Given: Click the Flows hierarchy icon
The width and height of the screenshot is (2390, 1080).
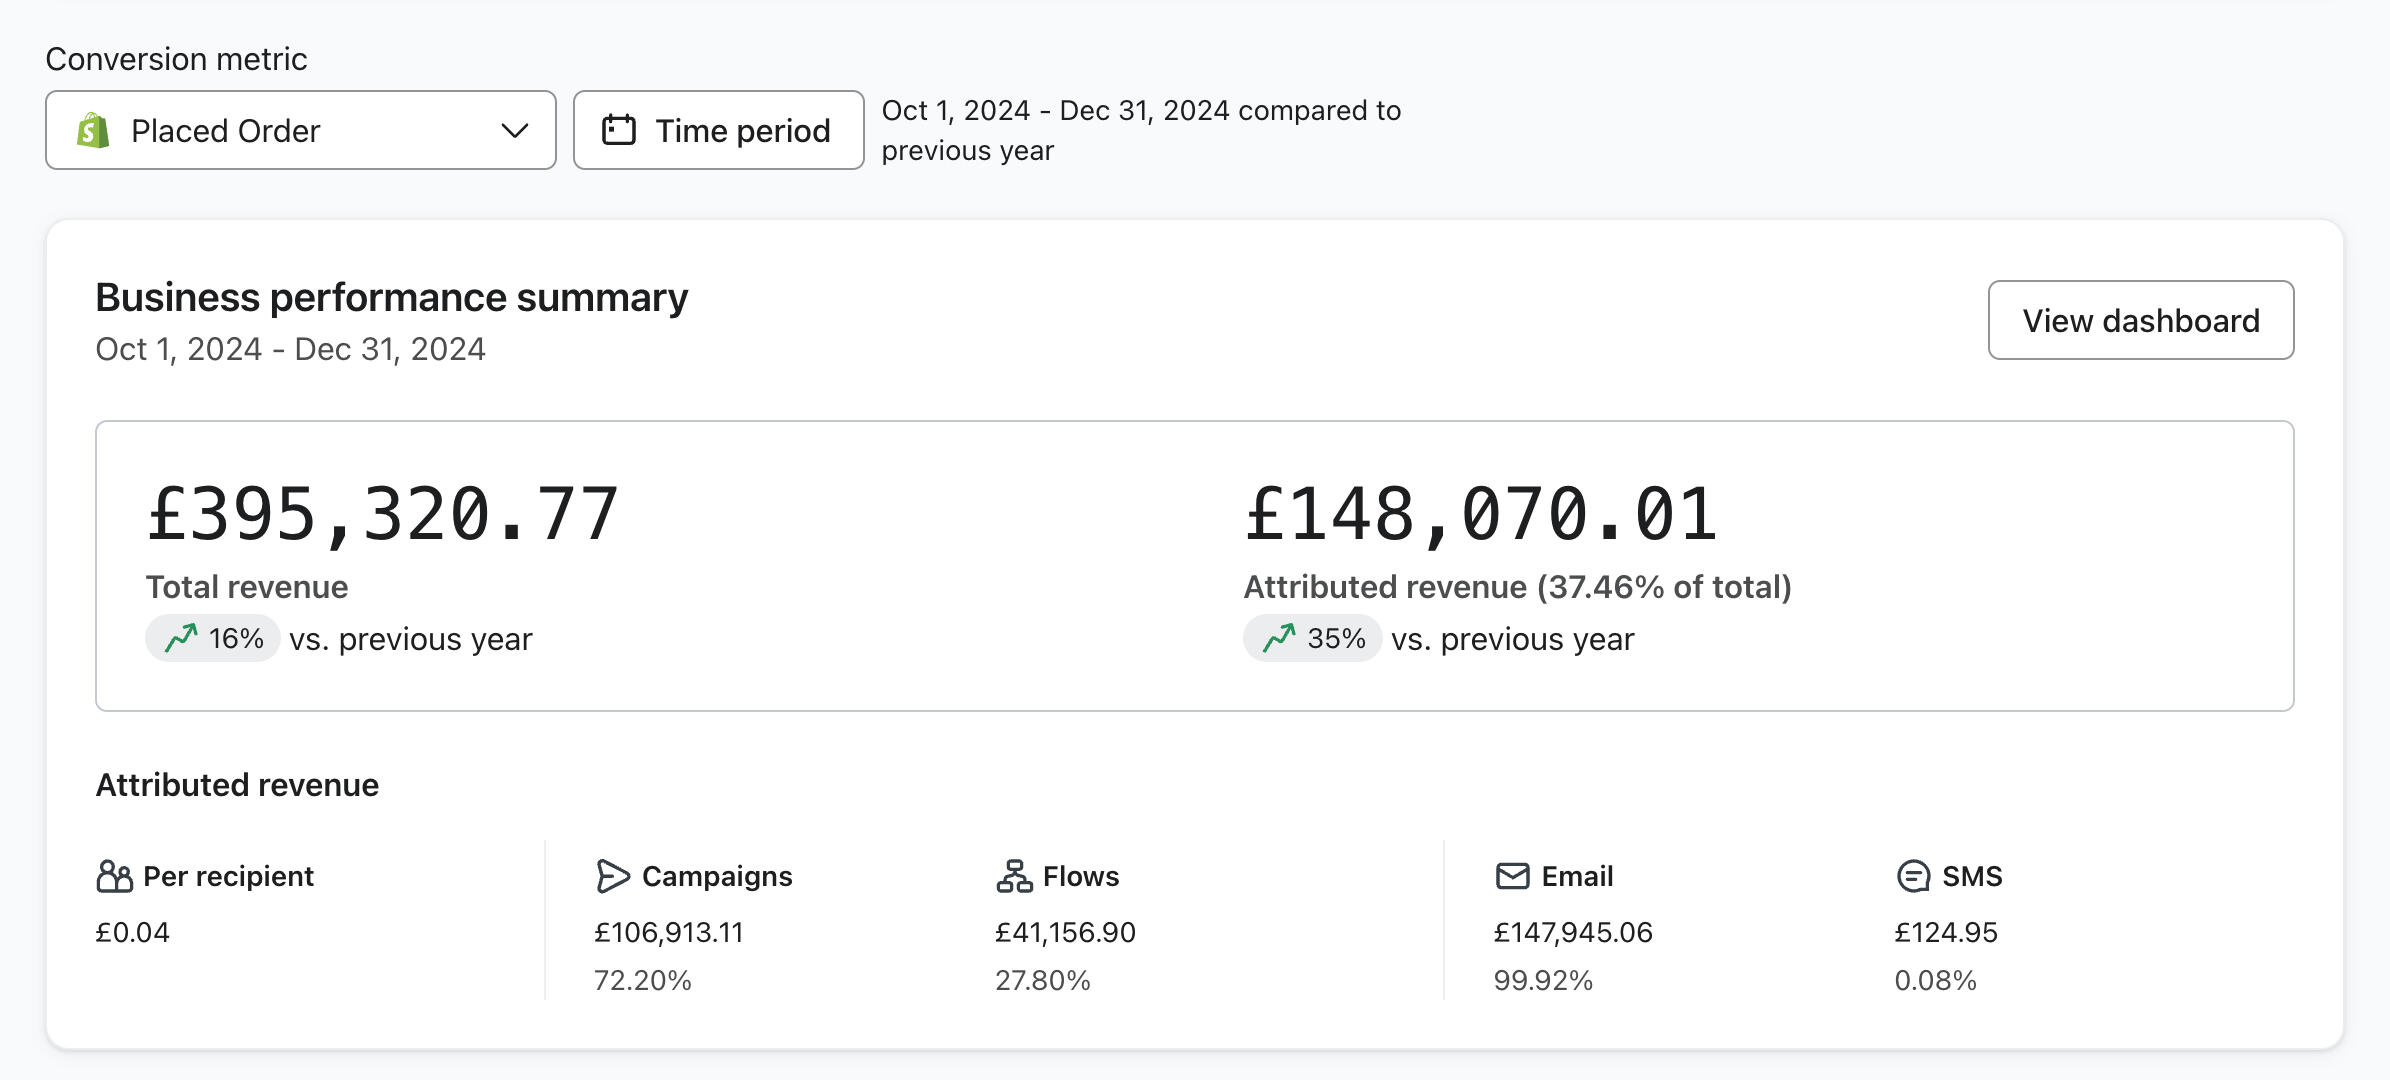Looking at the screenshot, I should 1014,876.
